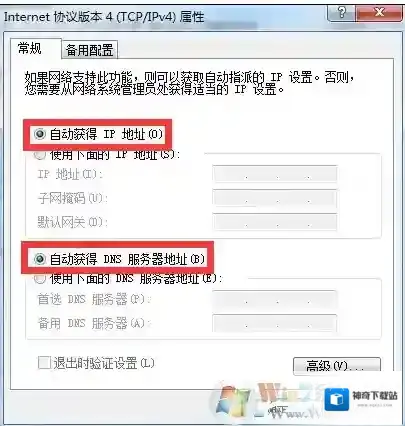Open the 高级 advanced settings button
This screenshot has height=426, width=405.
pyautogui.click(x=337, y=366)
